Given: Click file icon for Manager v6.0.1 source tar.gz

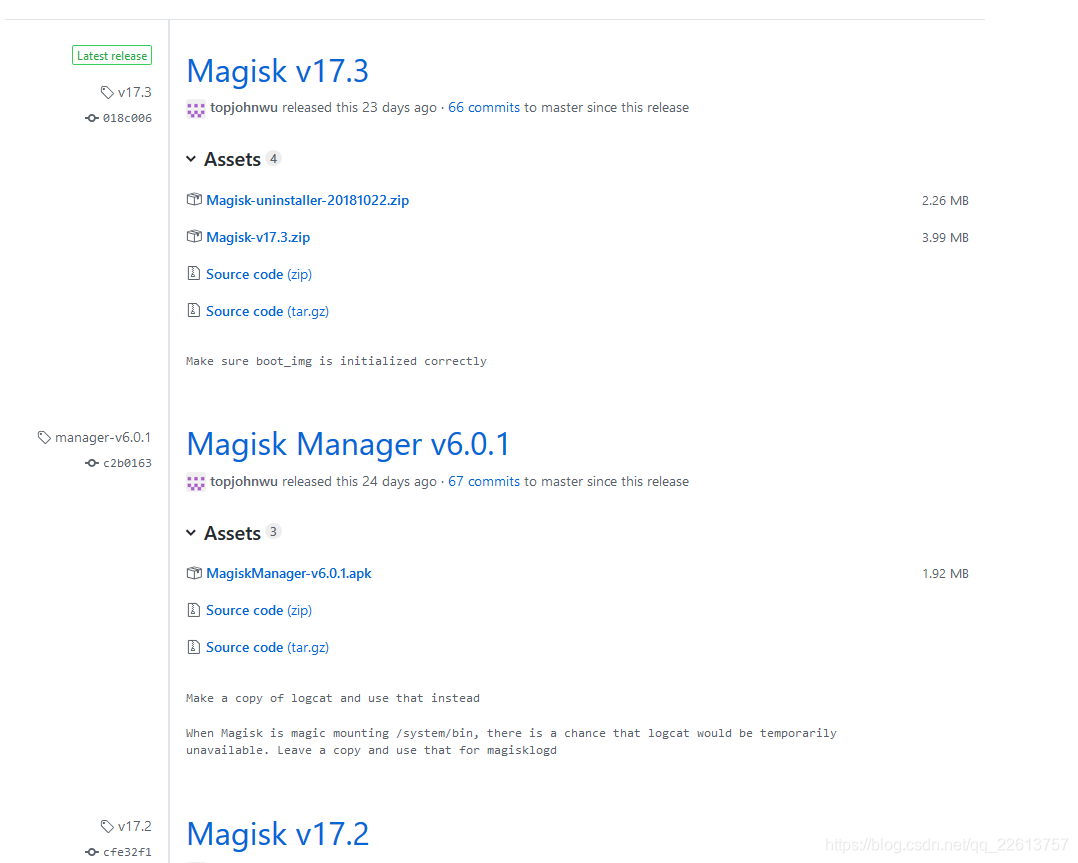Looking at the screenshot, I should coord(194,647).
